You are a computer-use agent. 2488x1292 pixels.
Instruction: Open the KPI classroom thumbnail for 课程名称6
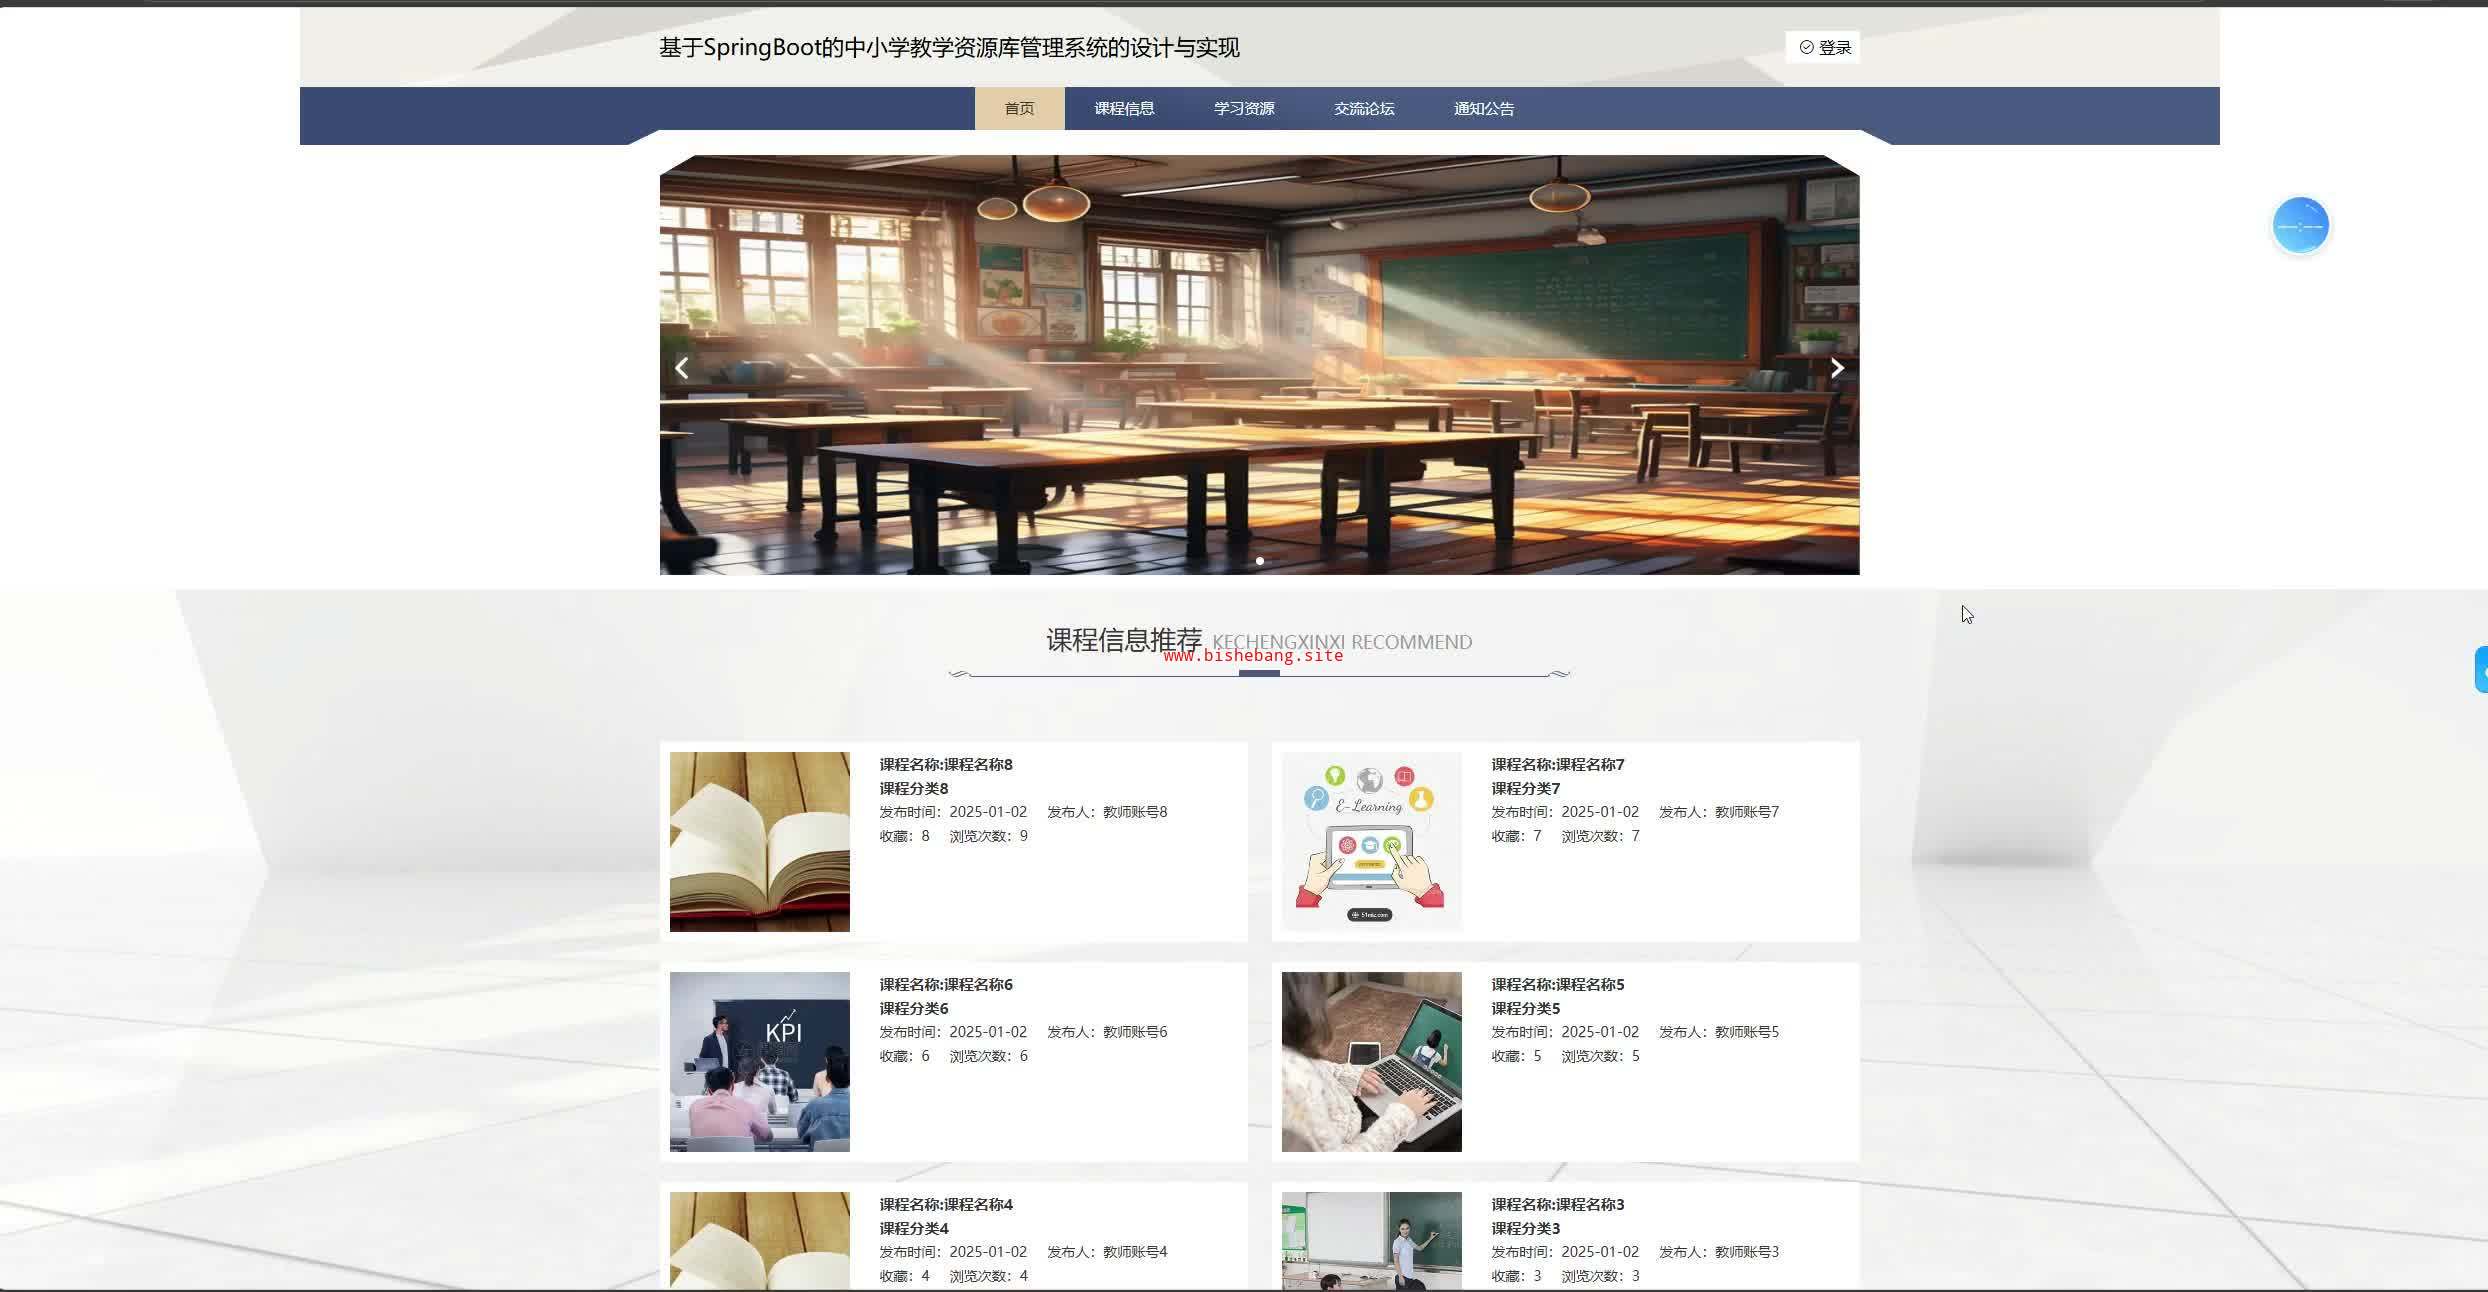(x=759, y=1061)
